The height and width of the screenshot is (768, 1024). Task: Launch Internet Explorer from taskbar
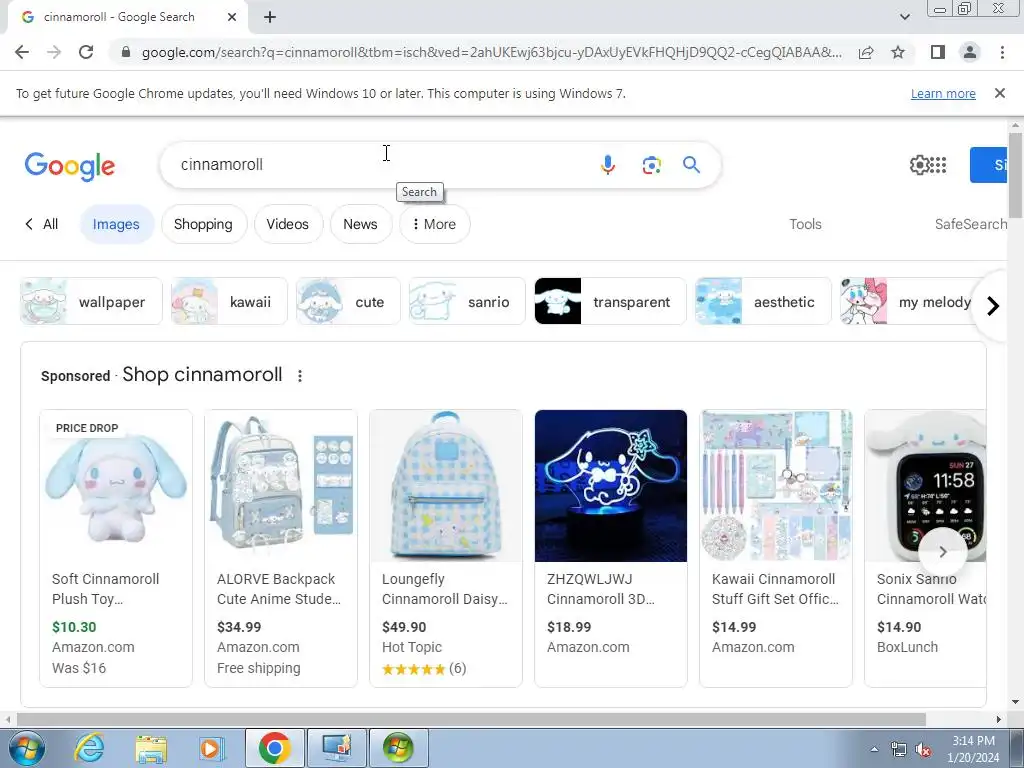[89, 748]
